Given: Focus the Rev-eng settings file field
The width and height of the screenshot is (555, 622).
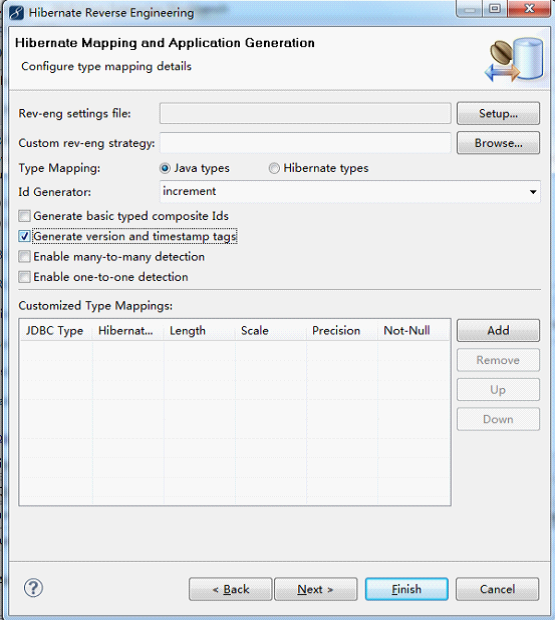Looking at the screenshot, I should [305, 113].
